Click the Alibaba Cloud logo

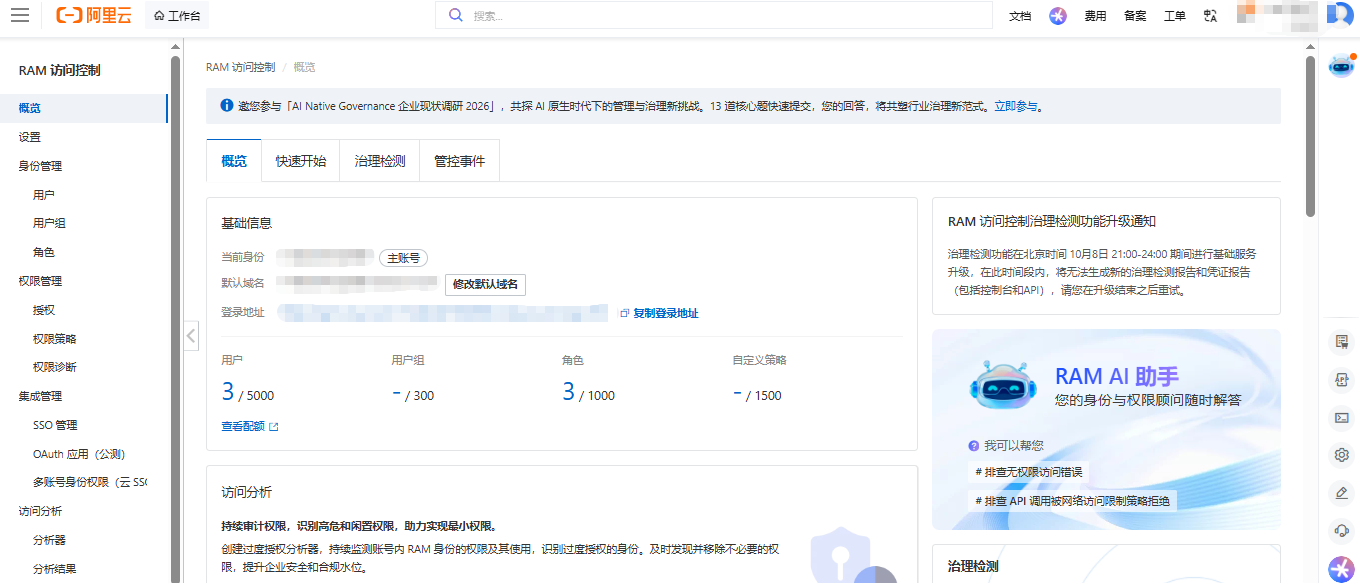click(93, 15)
